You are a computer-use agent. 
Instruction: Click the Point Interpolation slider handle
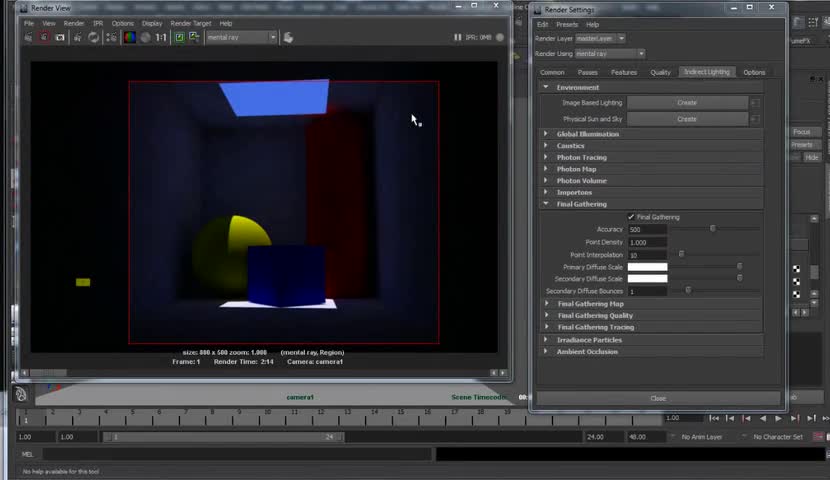[x=681, y=254]
